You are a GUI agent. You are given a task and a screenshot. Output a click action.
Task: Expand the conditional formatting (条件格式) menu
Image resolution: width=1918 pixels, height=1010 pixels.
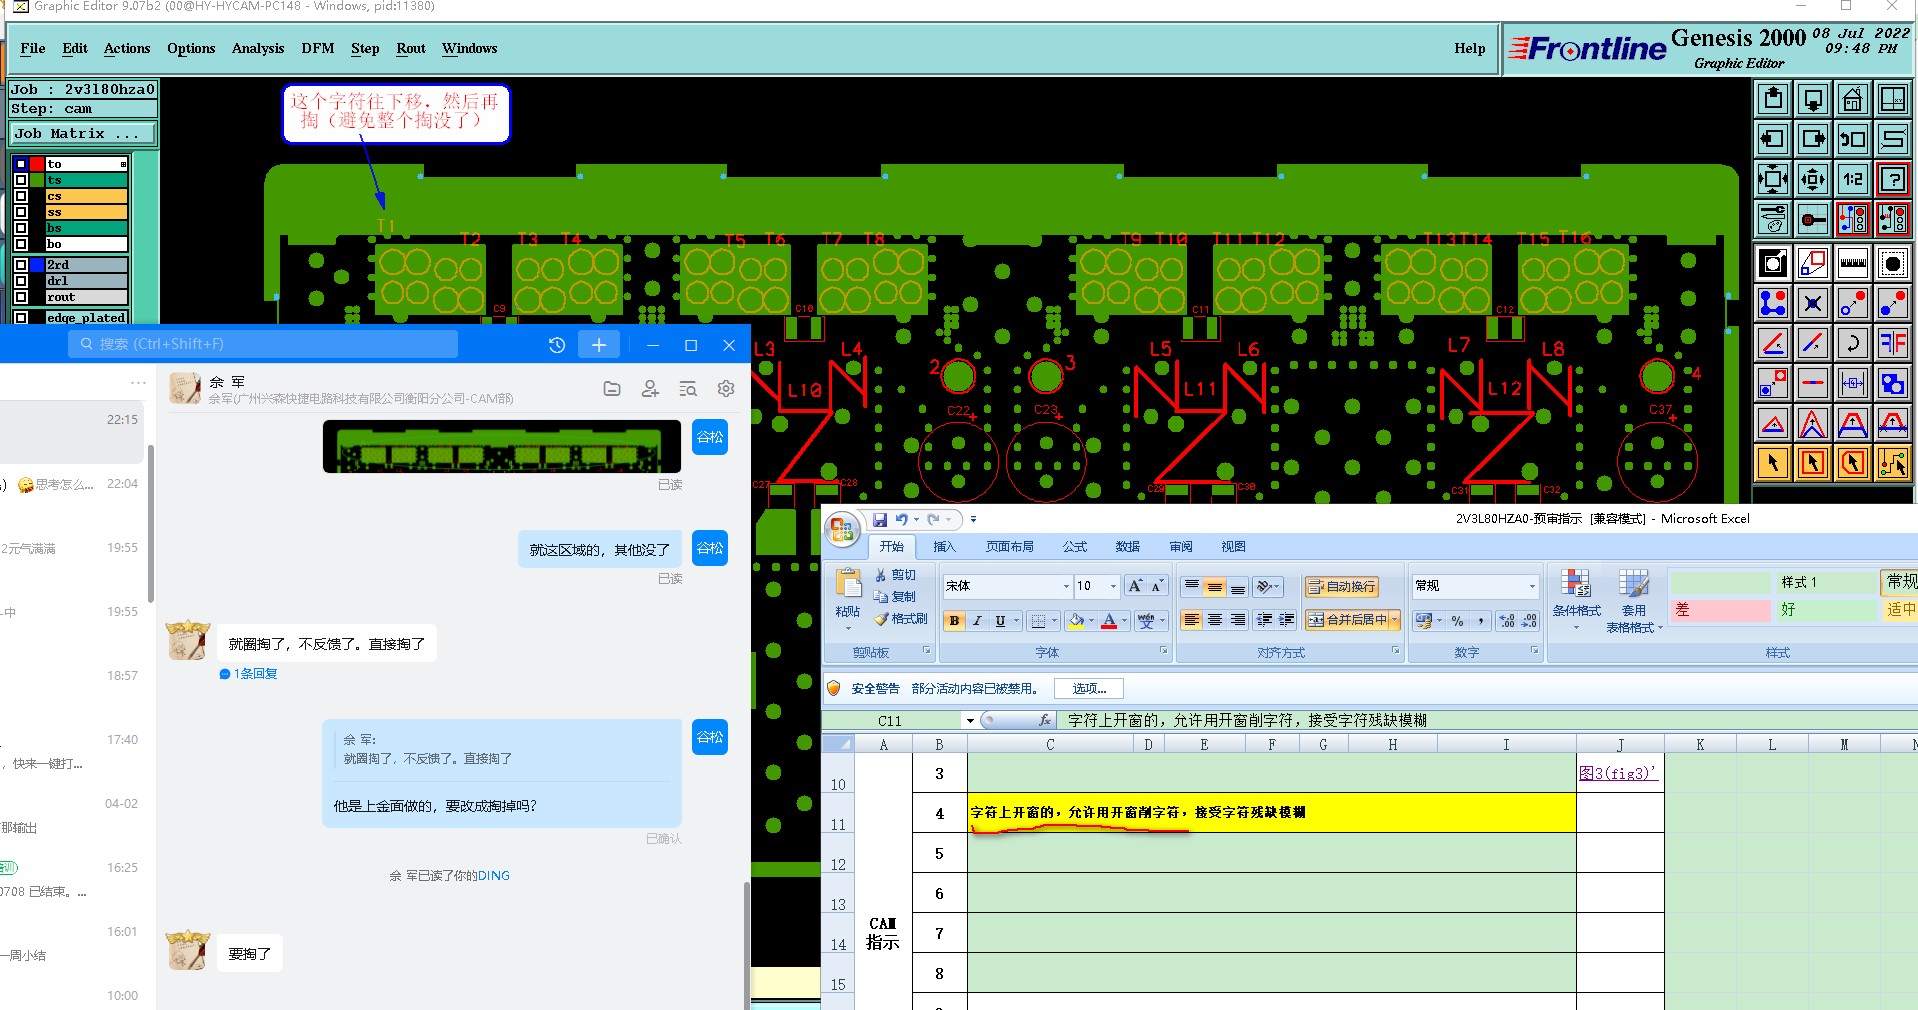(1576, 601)
